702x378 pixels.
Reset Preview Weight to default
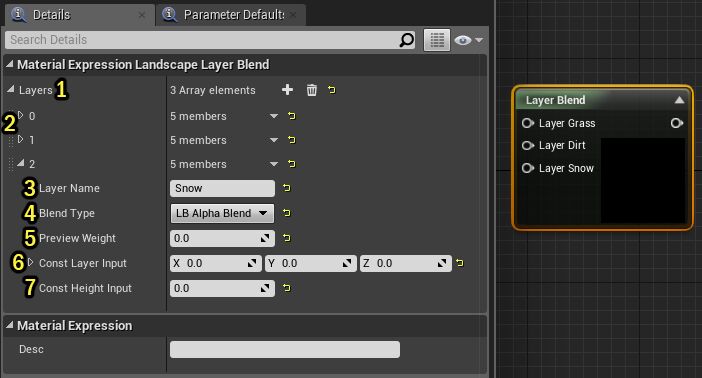287,238
